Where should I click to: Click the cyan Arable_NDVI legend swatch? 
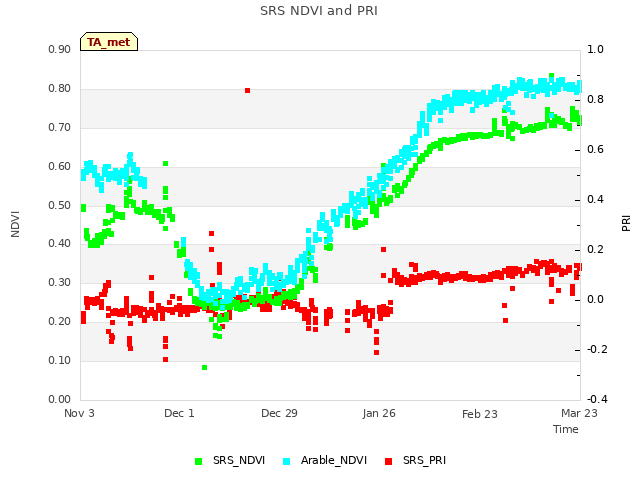click(x=287, y=462)
